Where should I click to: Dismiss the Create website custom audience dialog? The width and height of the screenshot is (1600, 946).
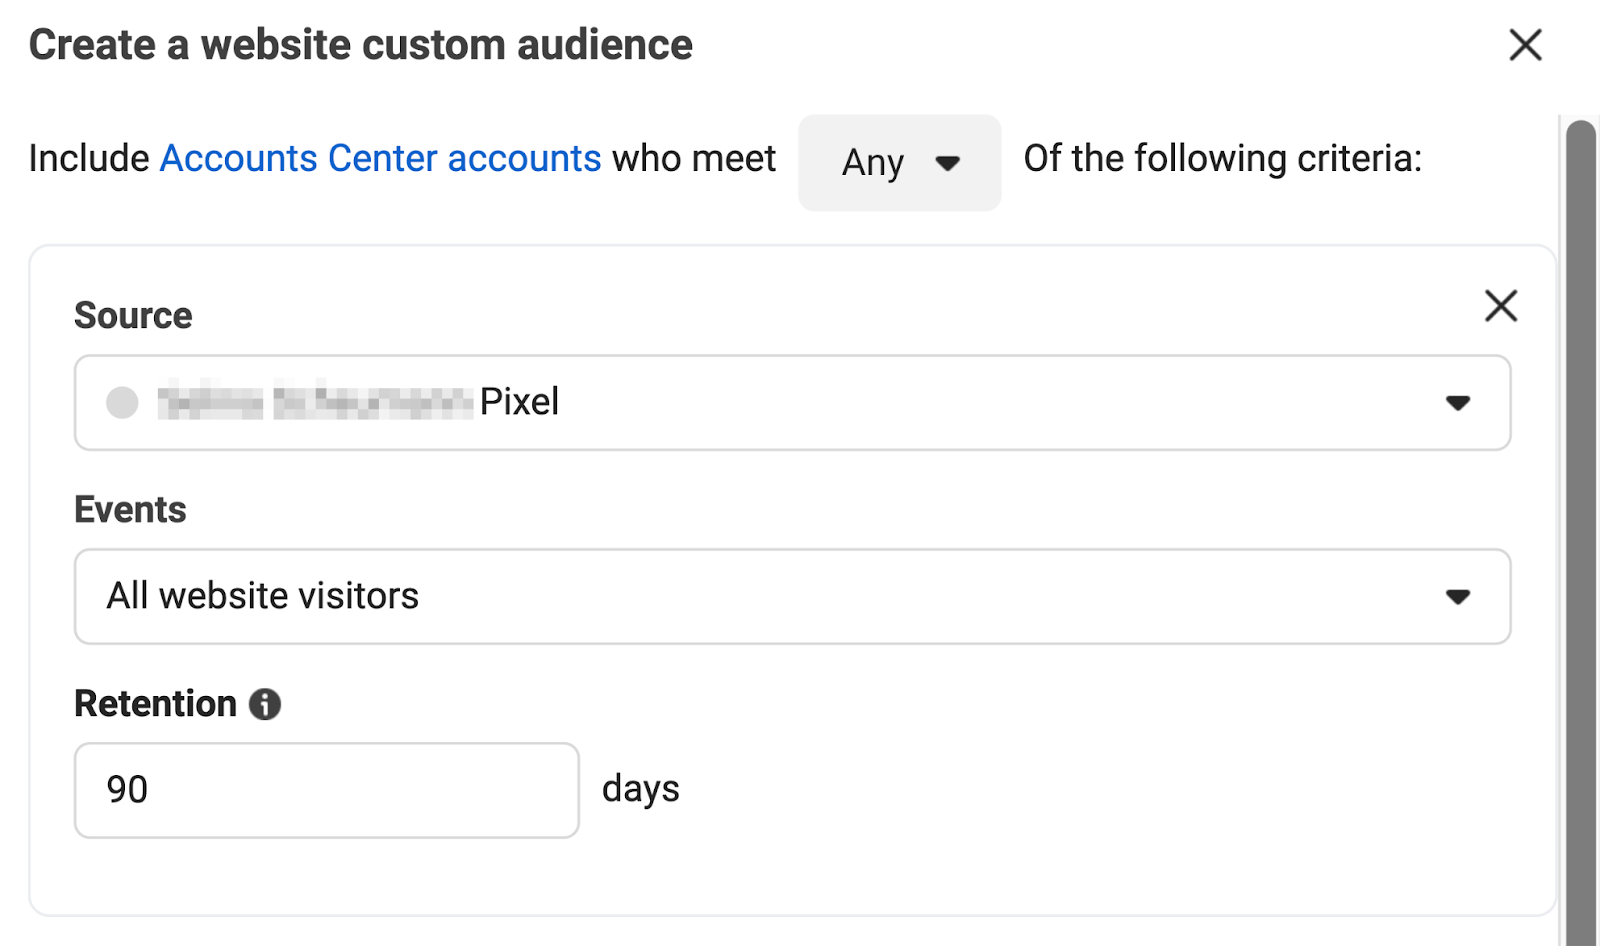[1524, 45]
